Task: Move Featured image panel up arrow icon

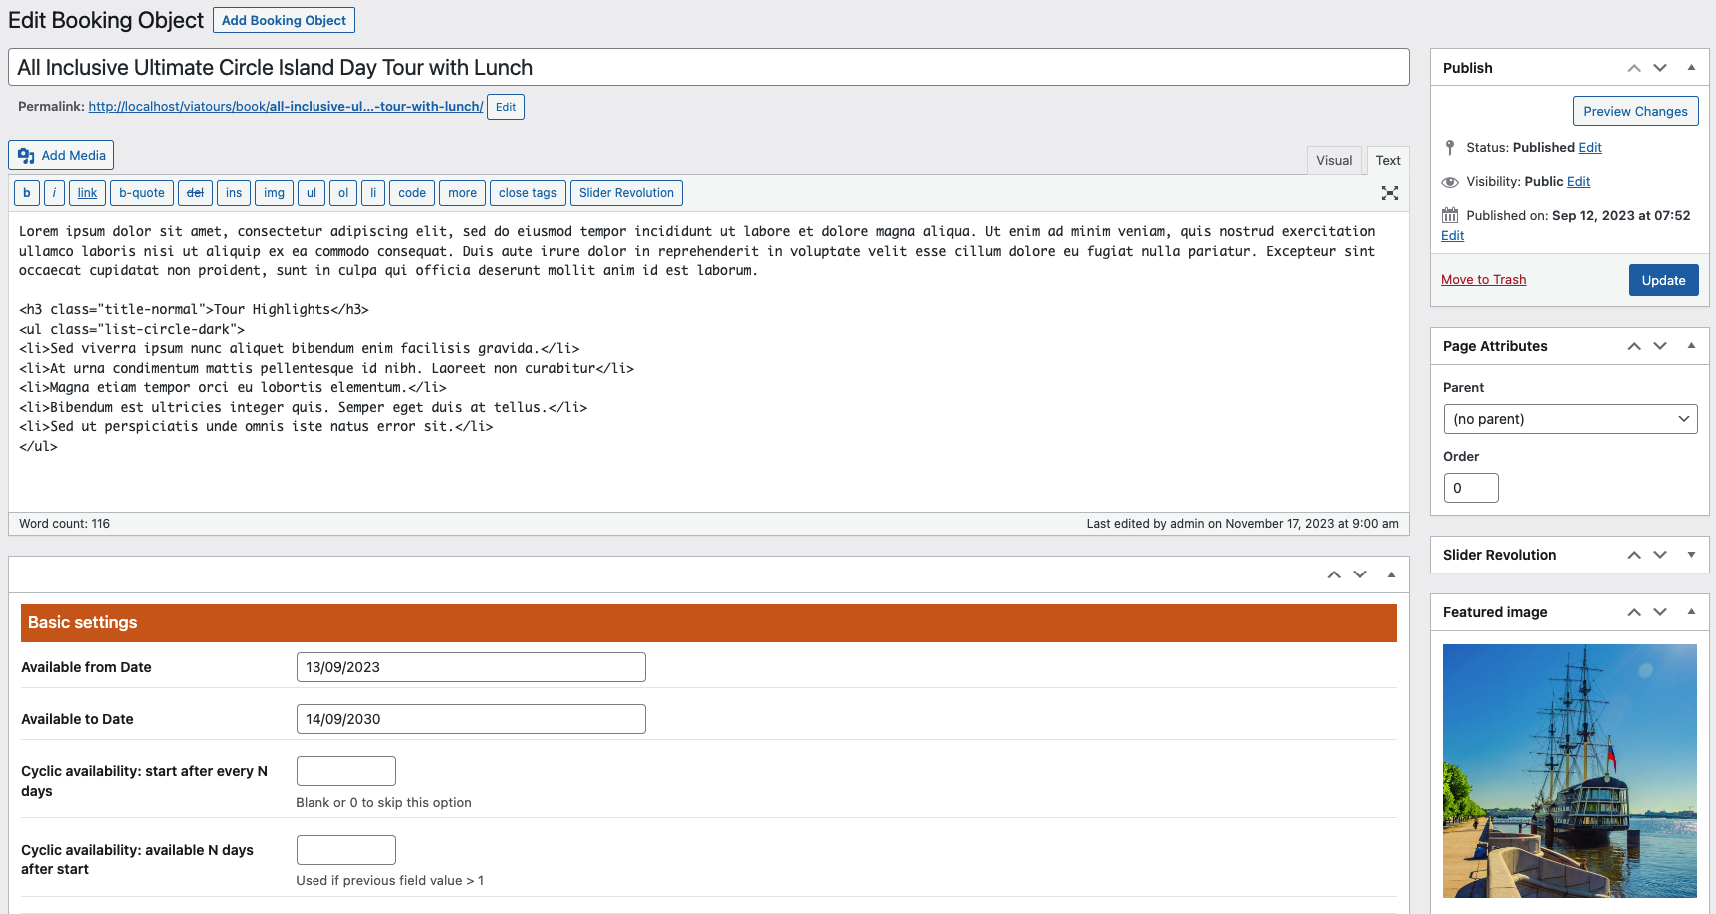Action: pos(1633,612)
